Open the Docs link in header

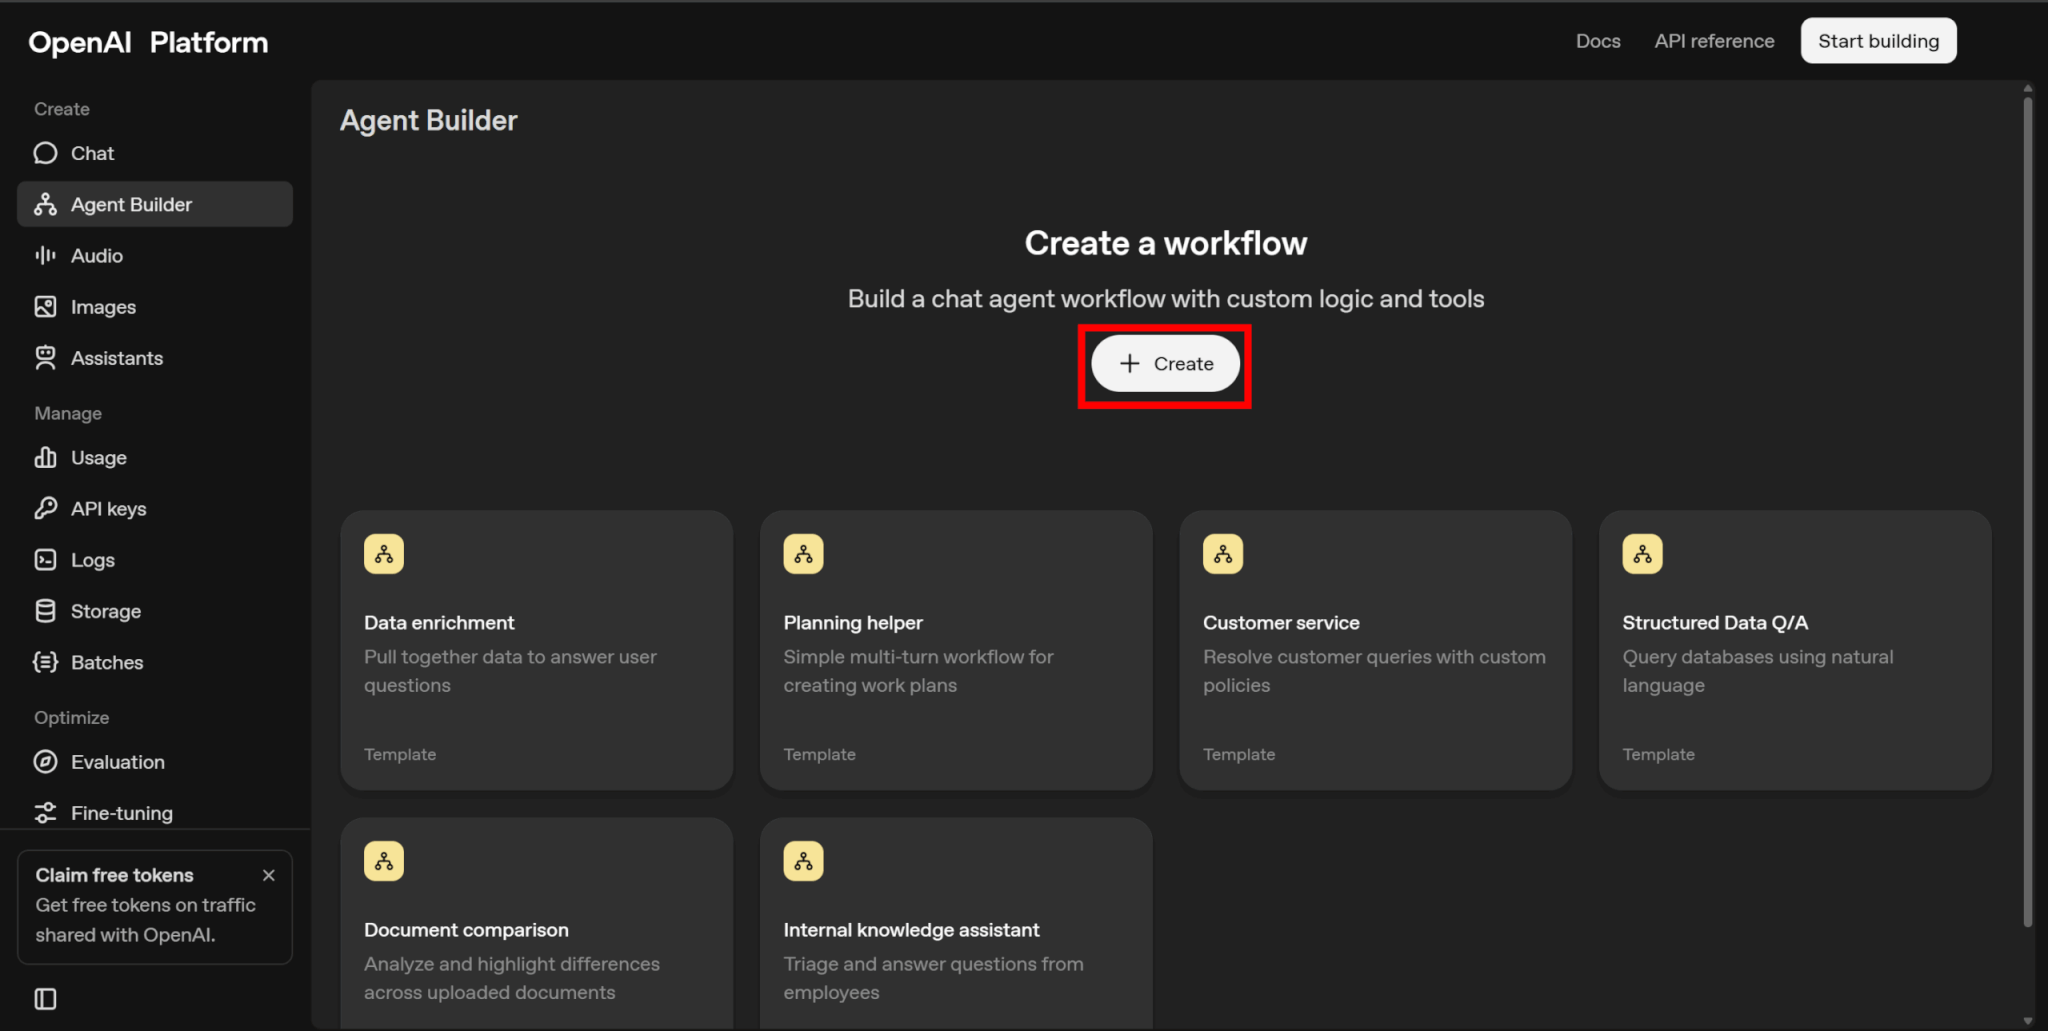pos(1597,41)
